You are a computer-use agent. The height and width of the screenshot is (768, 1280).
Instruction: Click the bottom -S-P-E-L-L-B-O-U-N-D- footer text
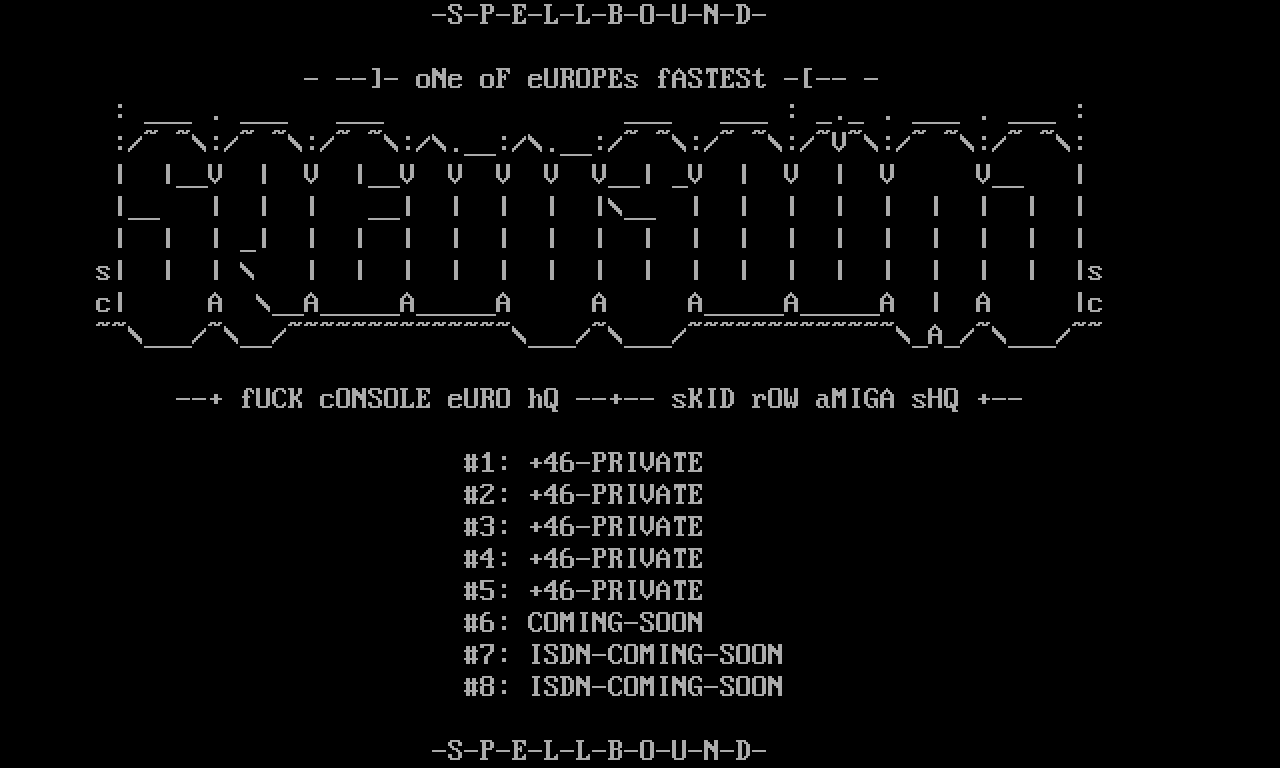599,750
